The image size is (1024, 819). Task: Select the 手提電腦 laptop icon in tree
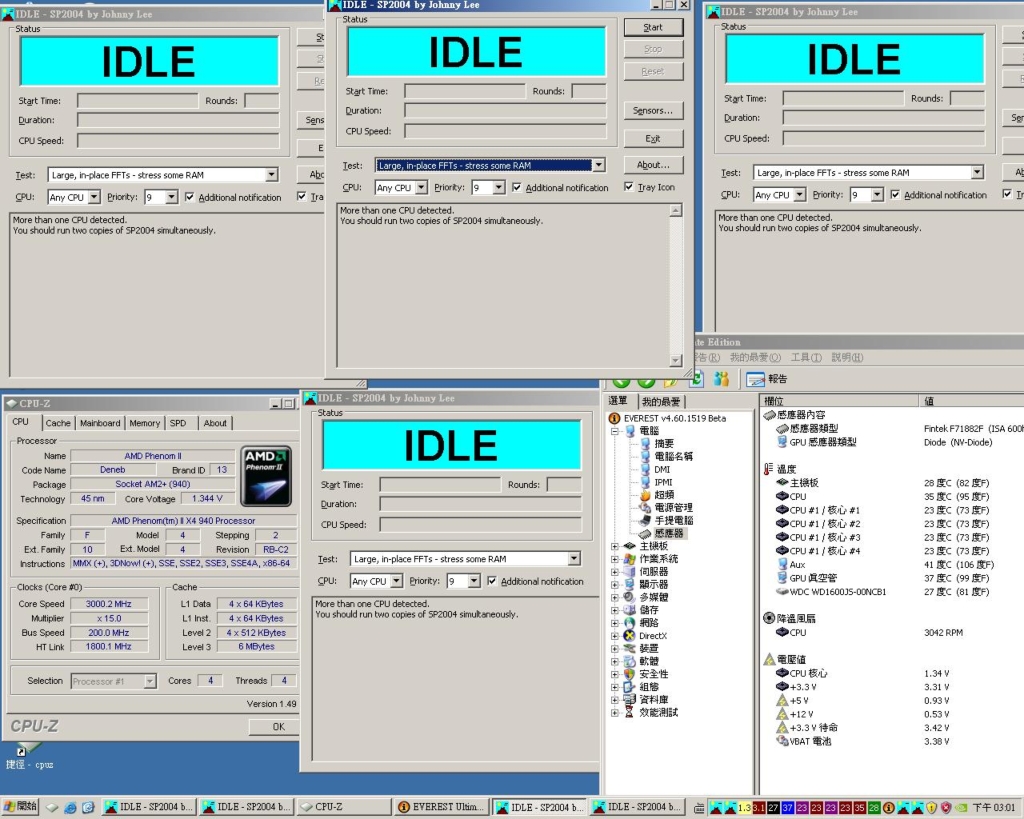click(x=645, y=521)
